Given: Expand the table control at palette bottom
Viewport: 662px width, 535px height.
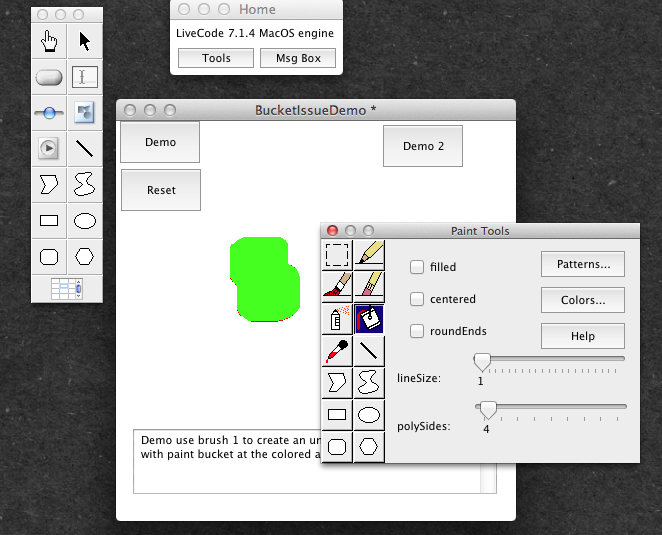Looking at the screenshot, I should [x=67, y=289].
